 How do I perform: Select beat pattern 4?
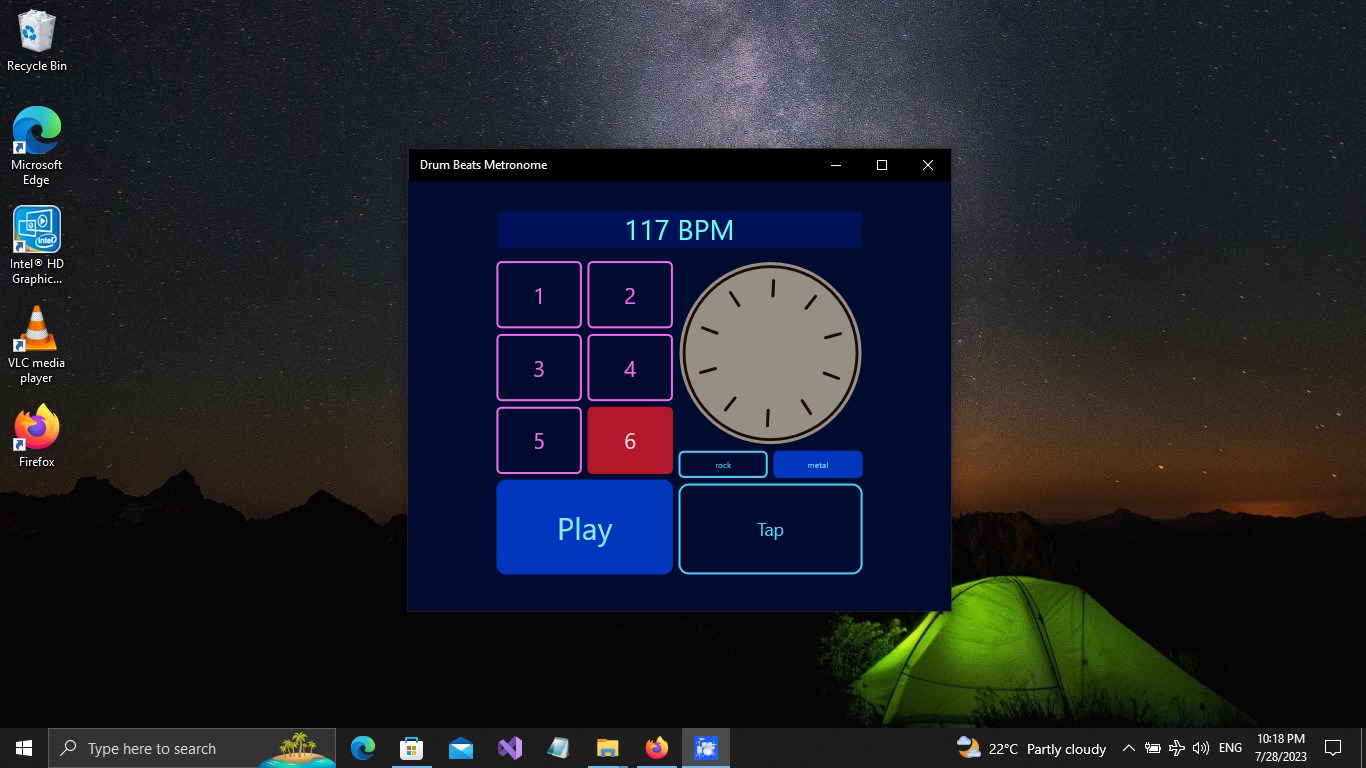629,367
